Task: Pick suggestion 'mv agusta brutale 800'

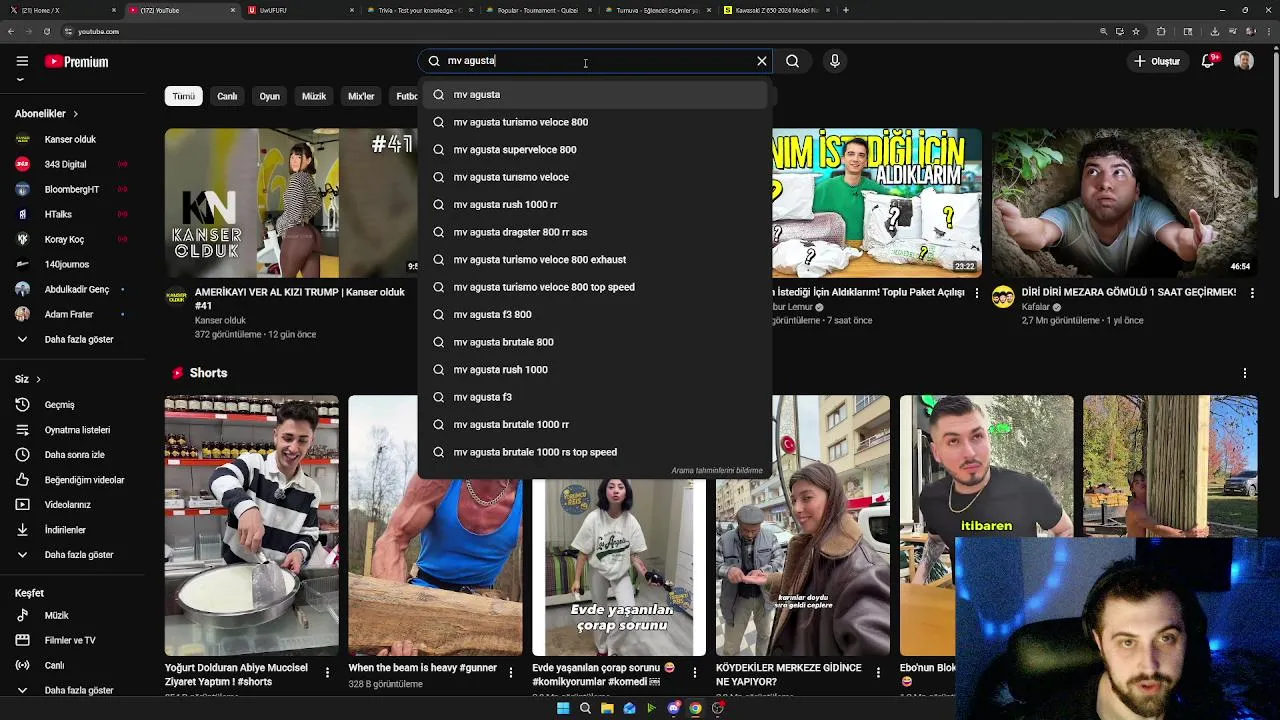Action: (x=595, y=342)
